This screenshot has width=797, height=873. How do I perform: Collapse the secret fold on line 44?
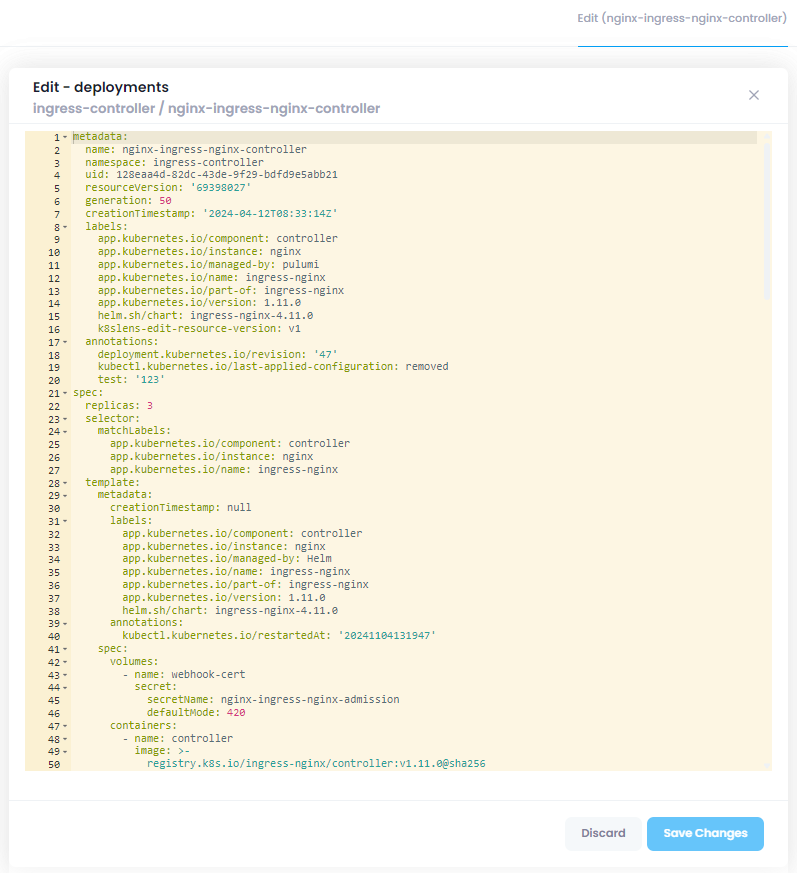(65, 688)
